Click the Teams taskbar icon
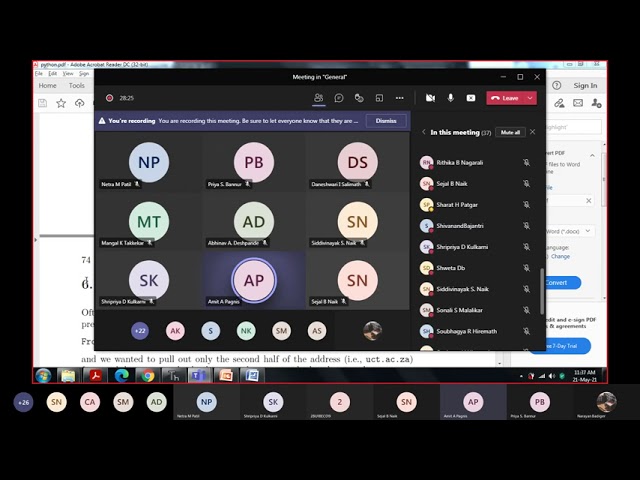 pos(199,376)
